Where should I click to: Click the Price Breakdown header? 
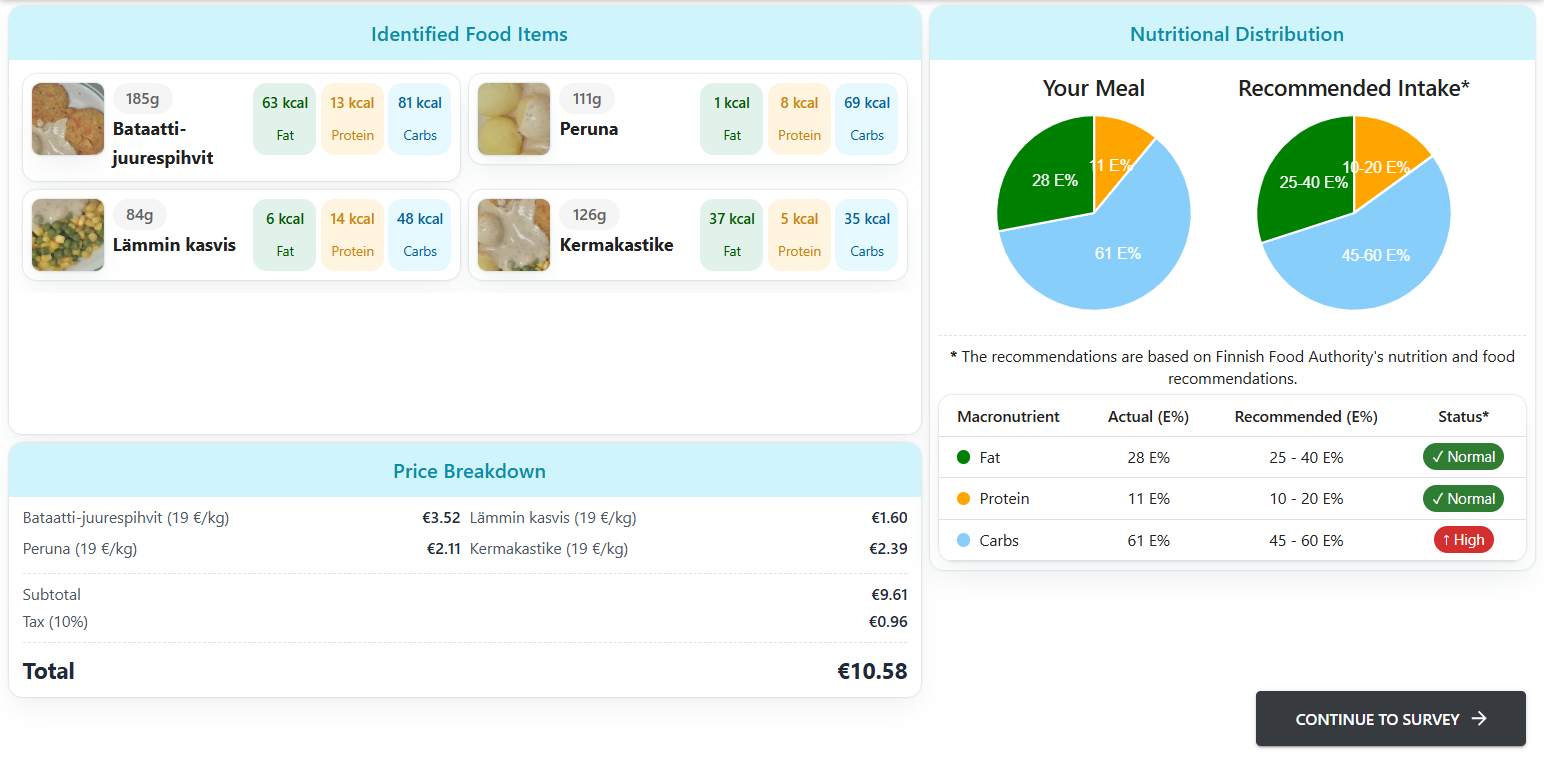click(x=469, y=471)
